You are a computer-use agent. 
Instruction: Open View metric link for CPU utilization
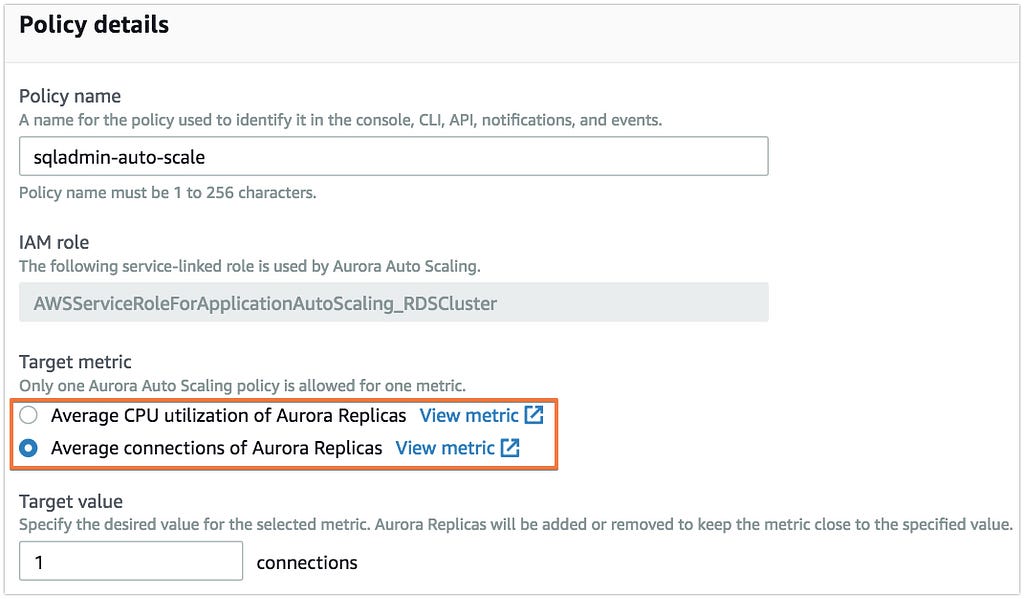tap(469, 415)
